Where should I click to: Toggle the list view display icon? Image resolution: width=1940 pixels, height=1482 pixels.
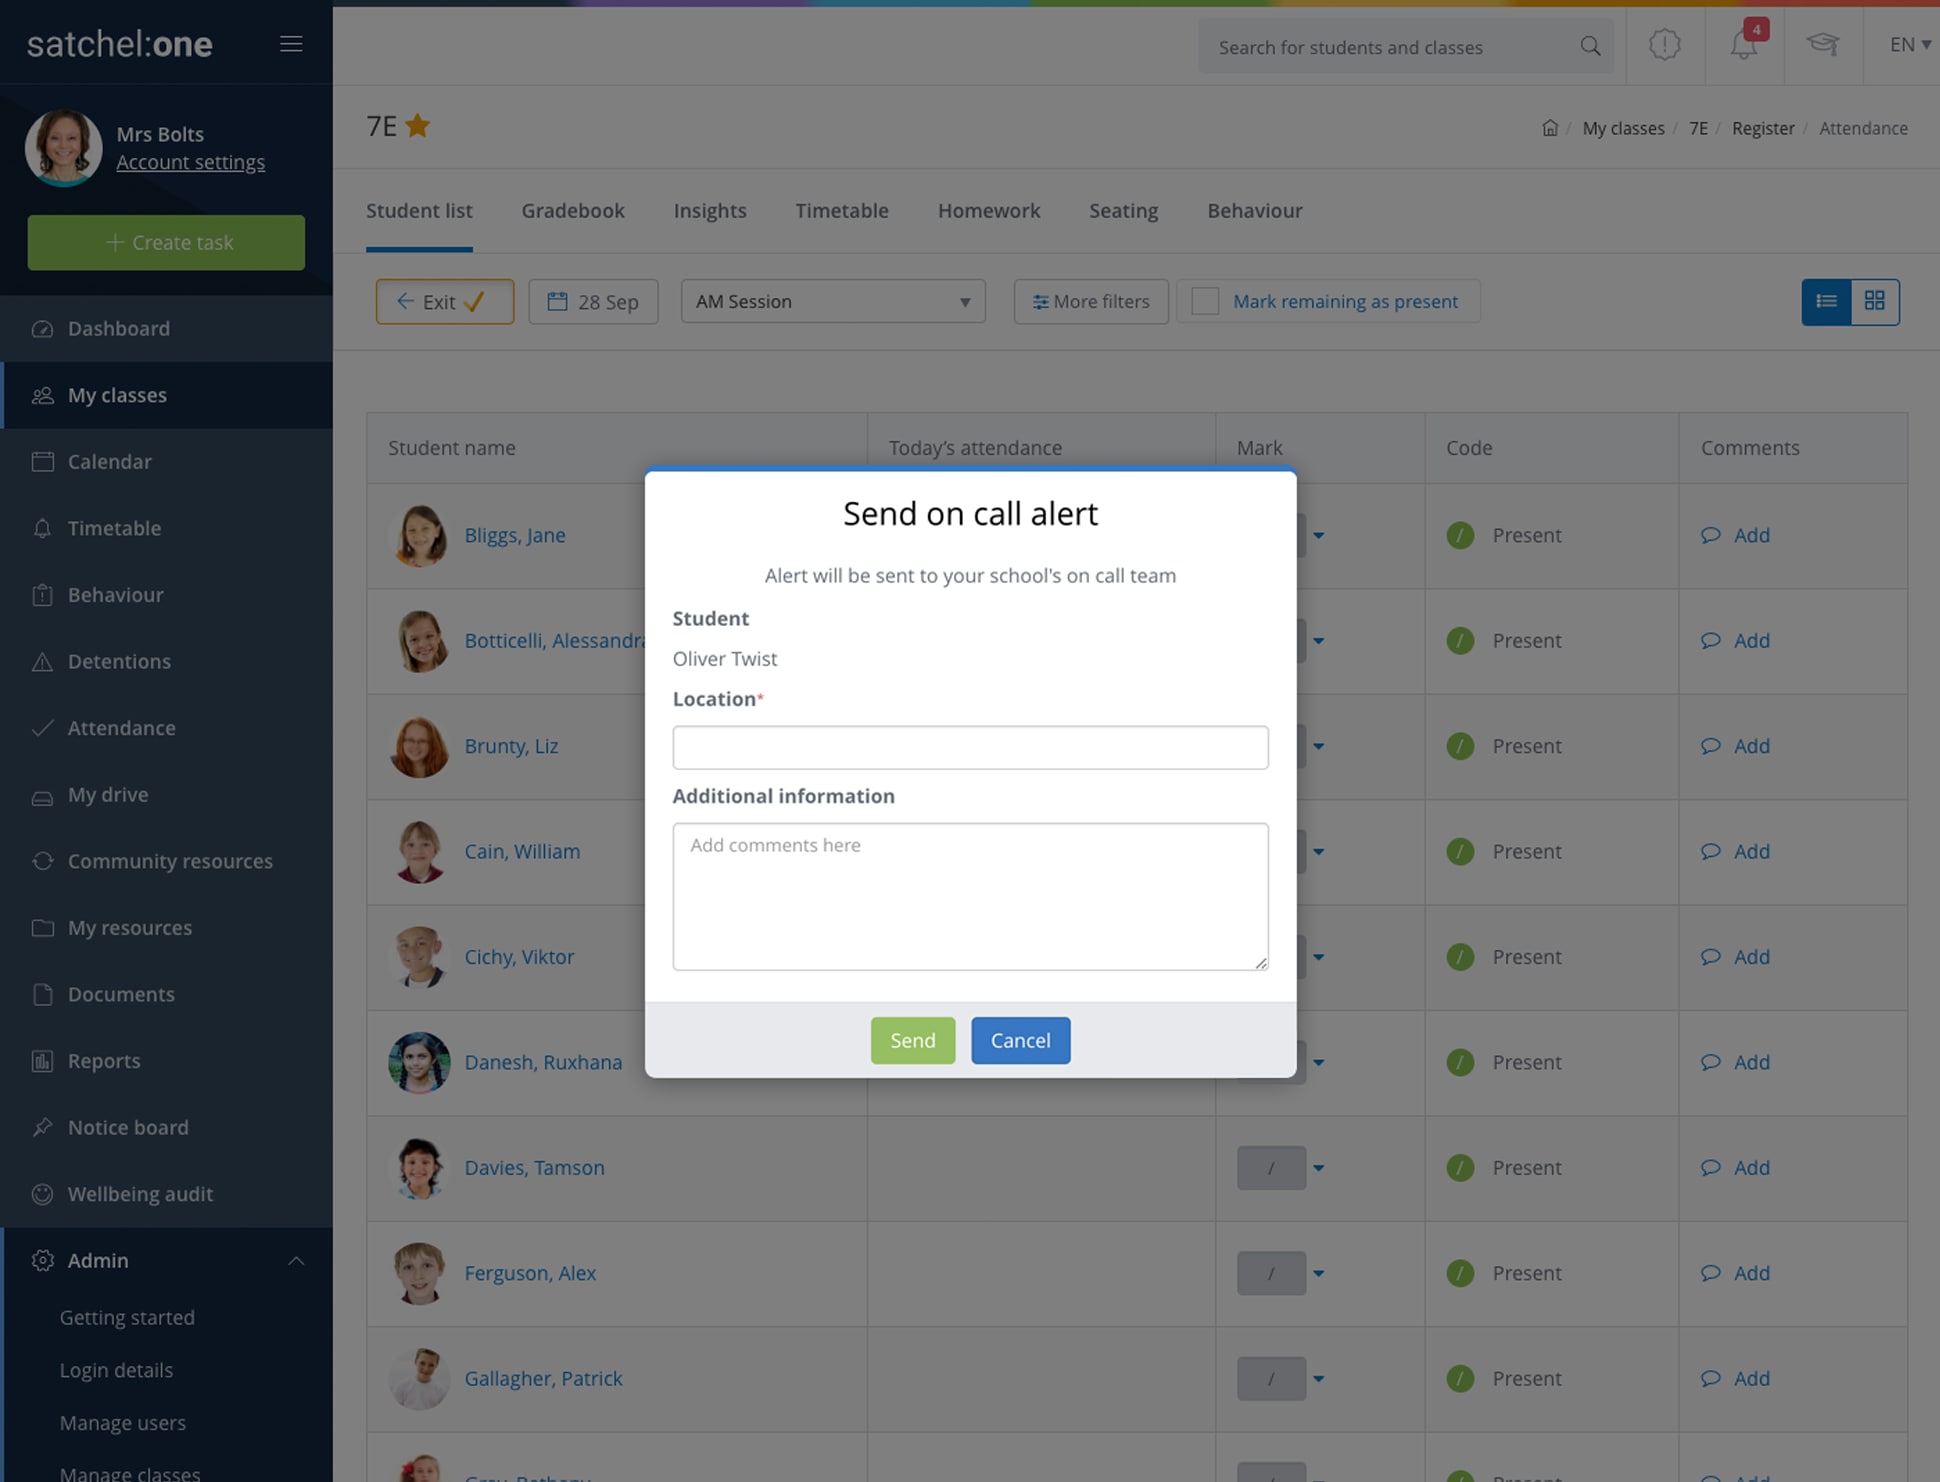point(1825,302)
